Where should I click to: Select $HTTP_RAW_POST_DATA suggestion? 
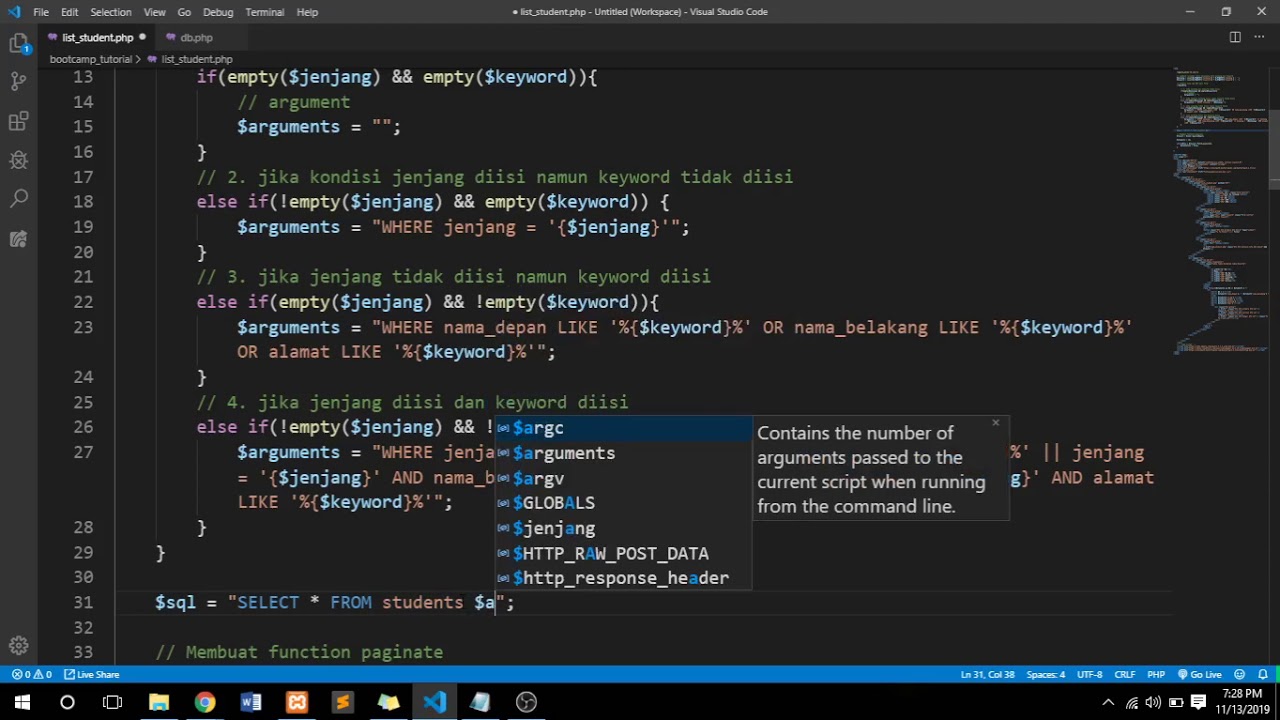click(624, 553)
